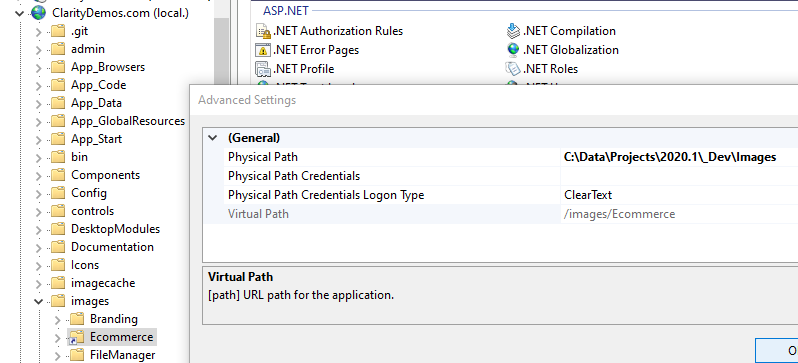Select the FileManager tree item

123,355
